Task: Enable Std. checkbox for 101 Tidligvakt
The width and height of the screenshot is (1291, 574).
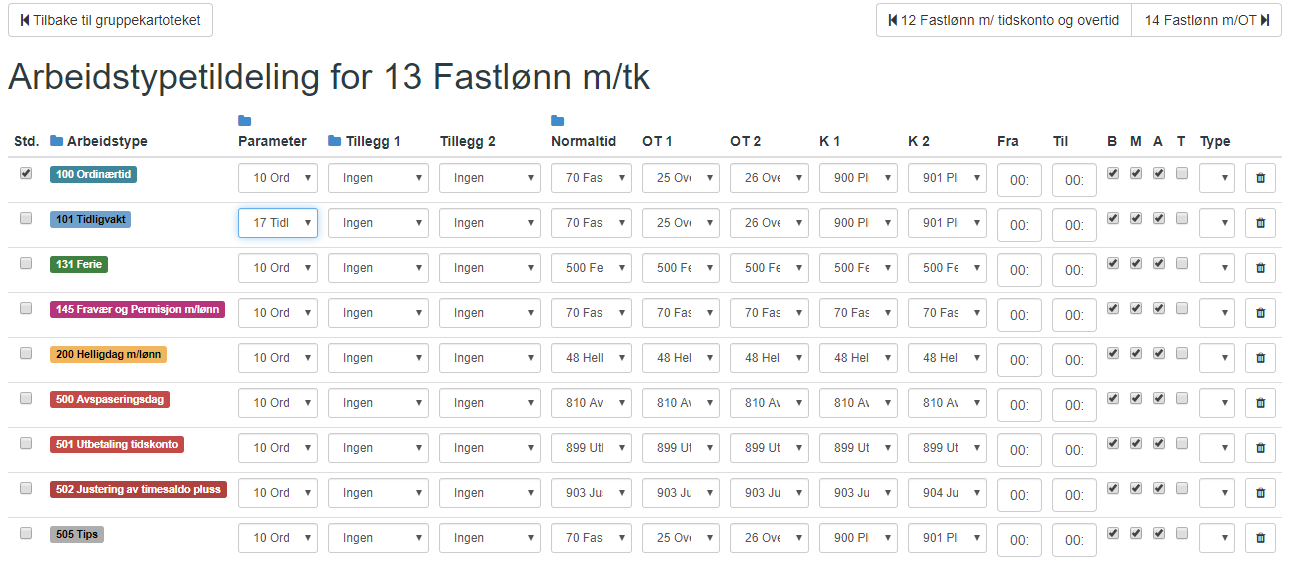Action: pyautogui.click(x=26, y=218)
